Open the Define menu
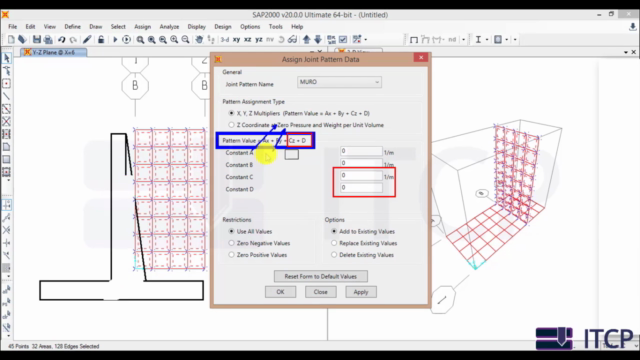The width and height of the screenshot is (640, 360). tap(72, 27)
